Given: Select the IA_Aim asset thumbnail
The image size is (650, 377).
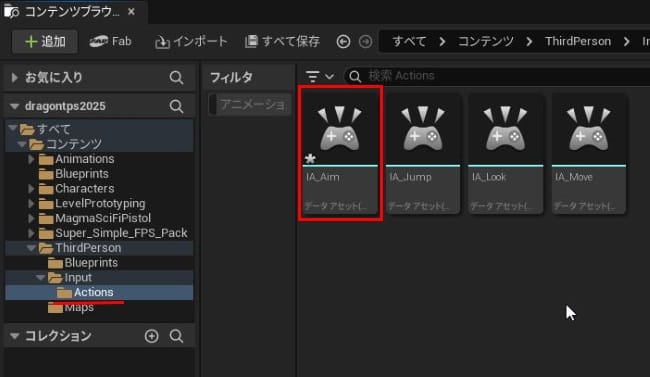Looking at the screenshot, I should click(x=340, y=129).
